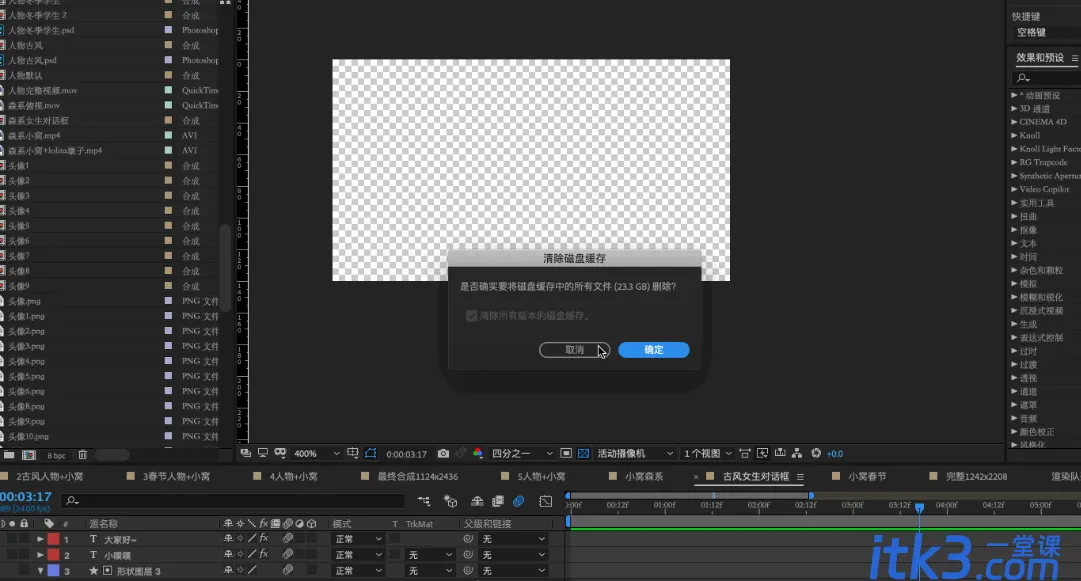Screen dimensions: 1081x581
Task: Toggle the transparency grid icon
Action: [x=583, y=453]
